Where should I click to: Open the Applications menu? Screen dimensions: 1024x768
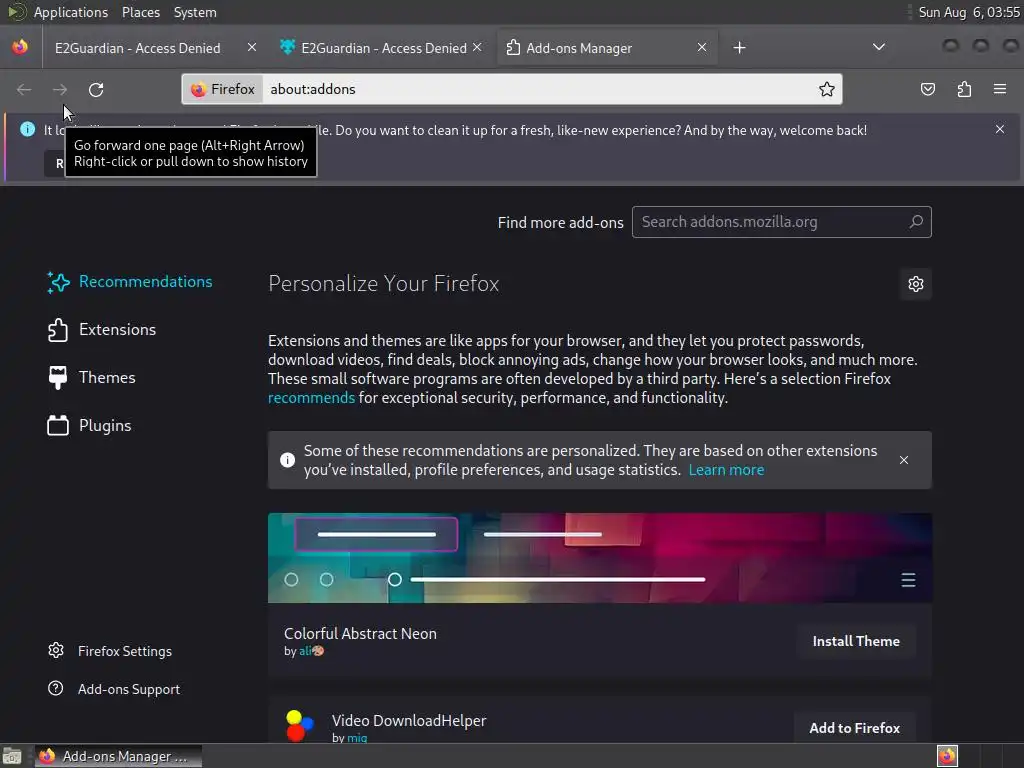(71, 12)
